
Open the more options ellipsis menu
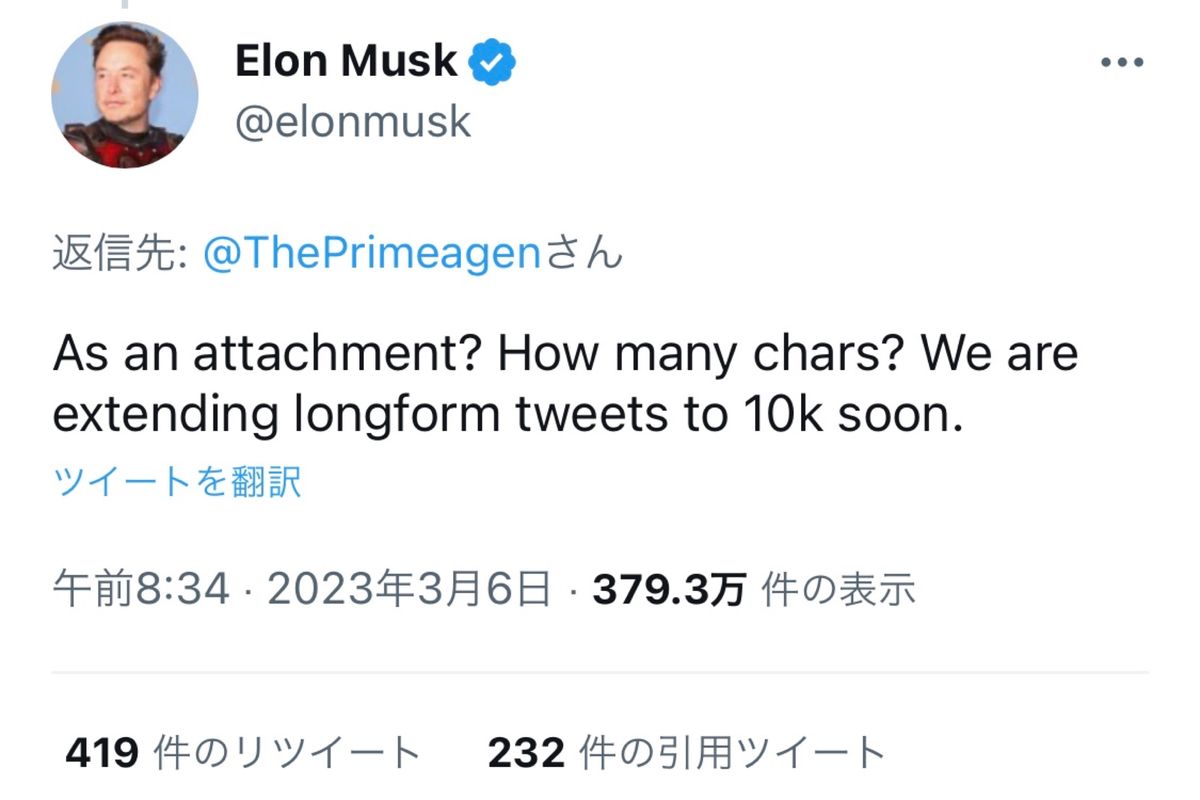(1122, 60)
